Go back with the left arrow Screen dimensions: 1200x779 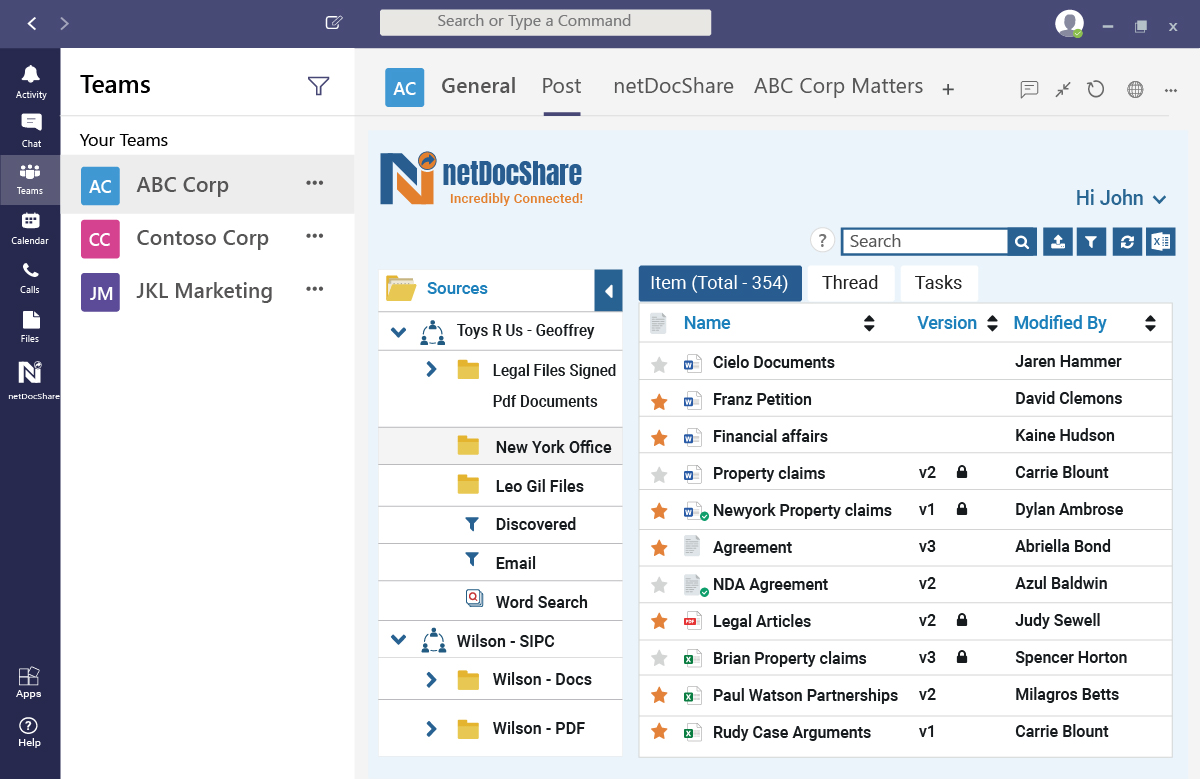(x=32, y=23)
